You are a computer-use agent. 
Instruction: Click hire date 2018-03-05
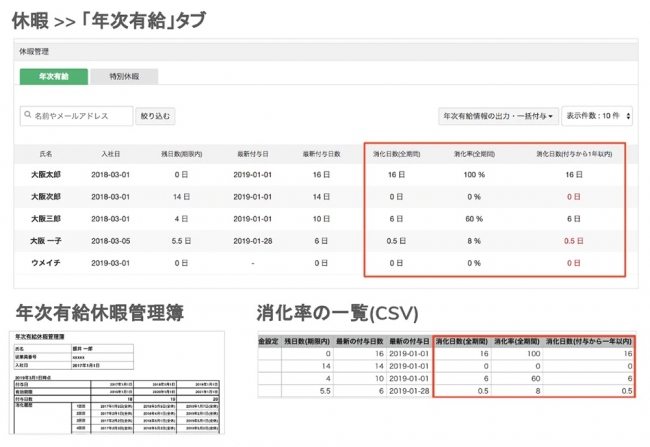(x=111, y=241)
